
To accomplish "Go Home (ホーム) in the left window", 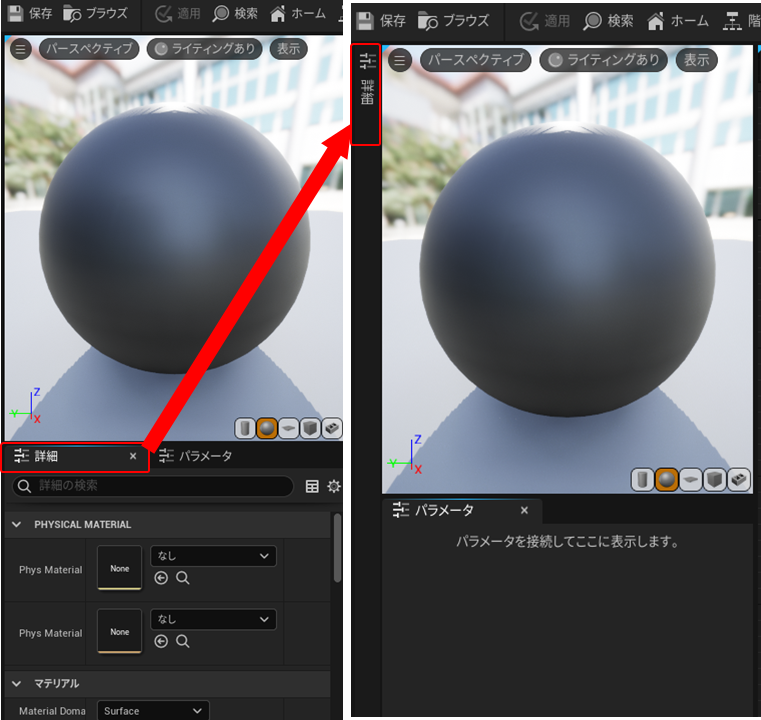I will click(298, 14).
